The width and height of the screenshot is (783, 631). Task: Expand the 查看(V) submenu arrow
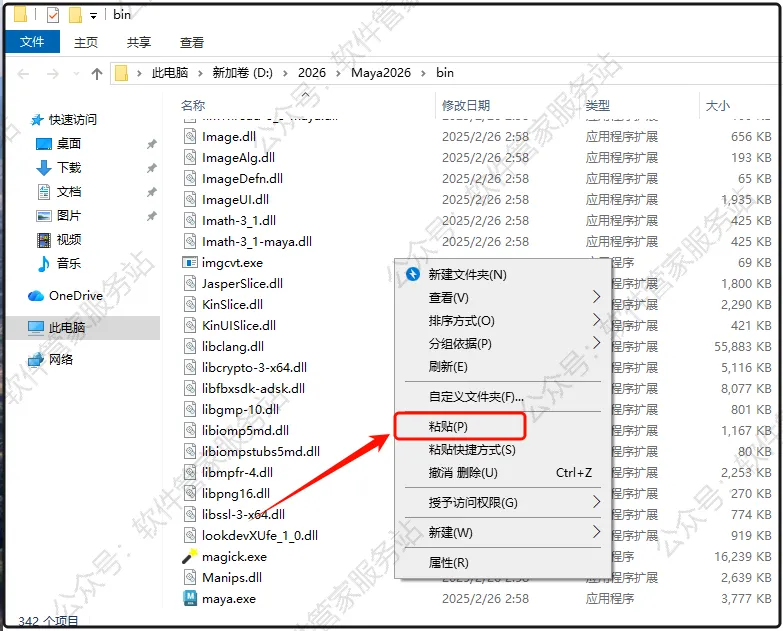pyautogui.click(x=596, y=297)
